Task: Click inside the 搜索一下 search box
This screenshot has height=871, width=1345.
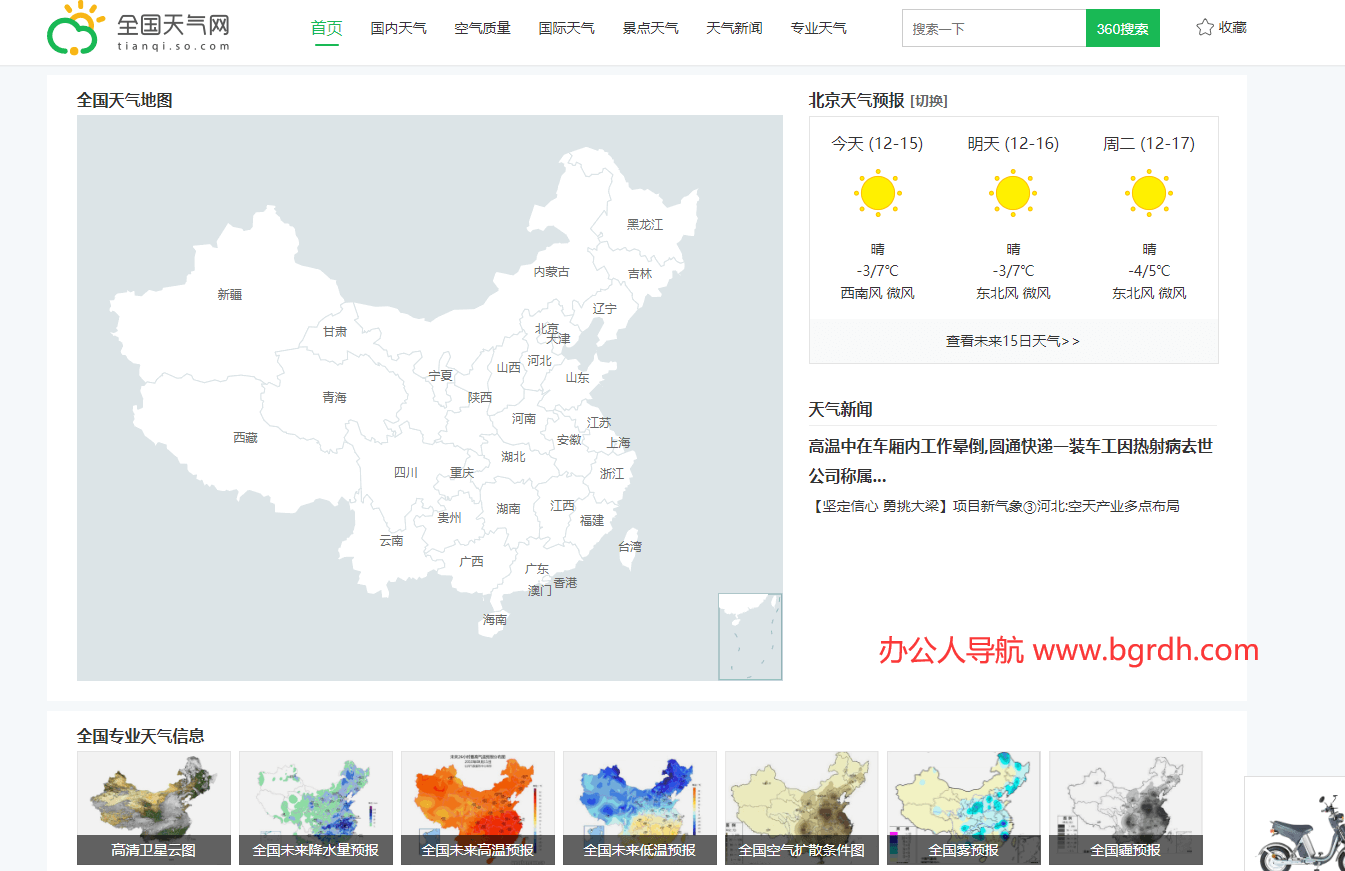Action: (x=993, y=28)
